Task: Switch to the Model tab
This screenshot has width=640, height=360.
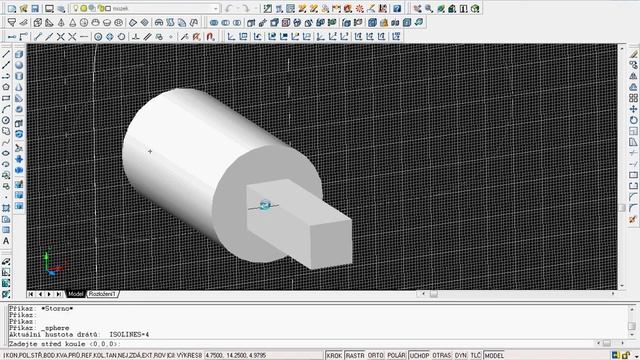Action: tap(76, 294)
